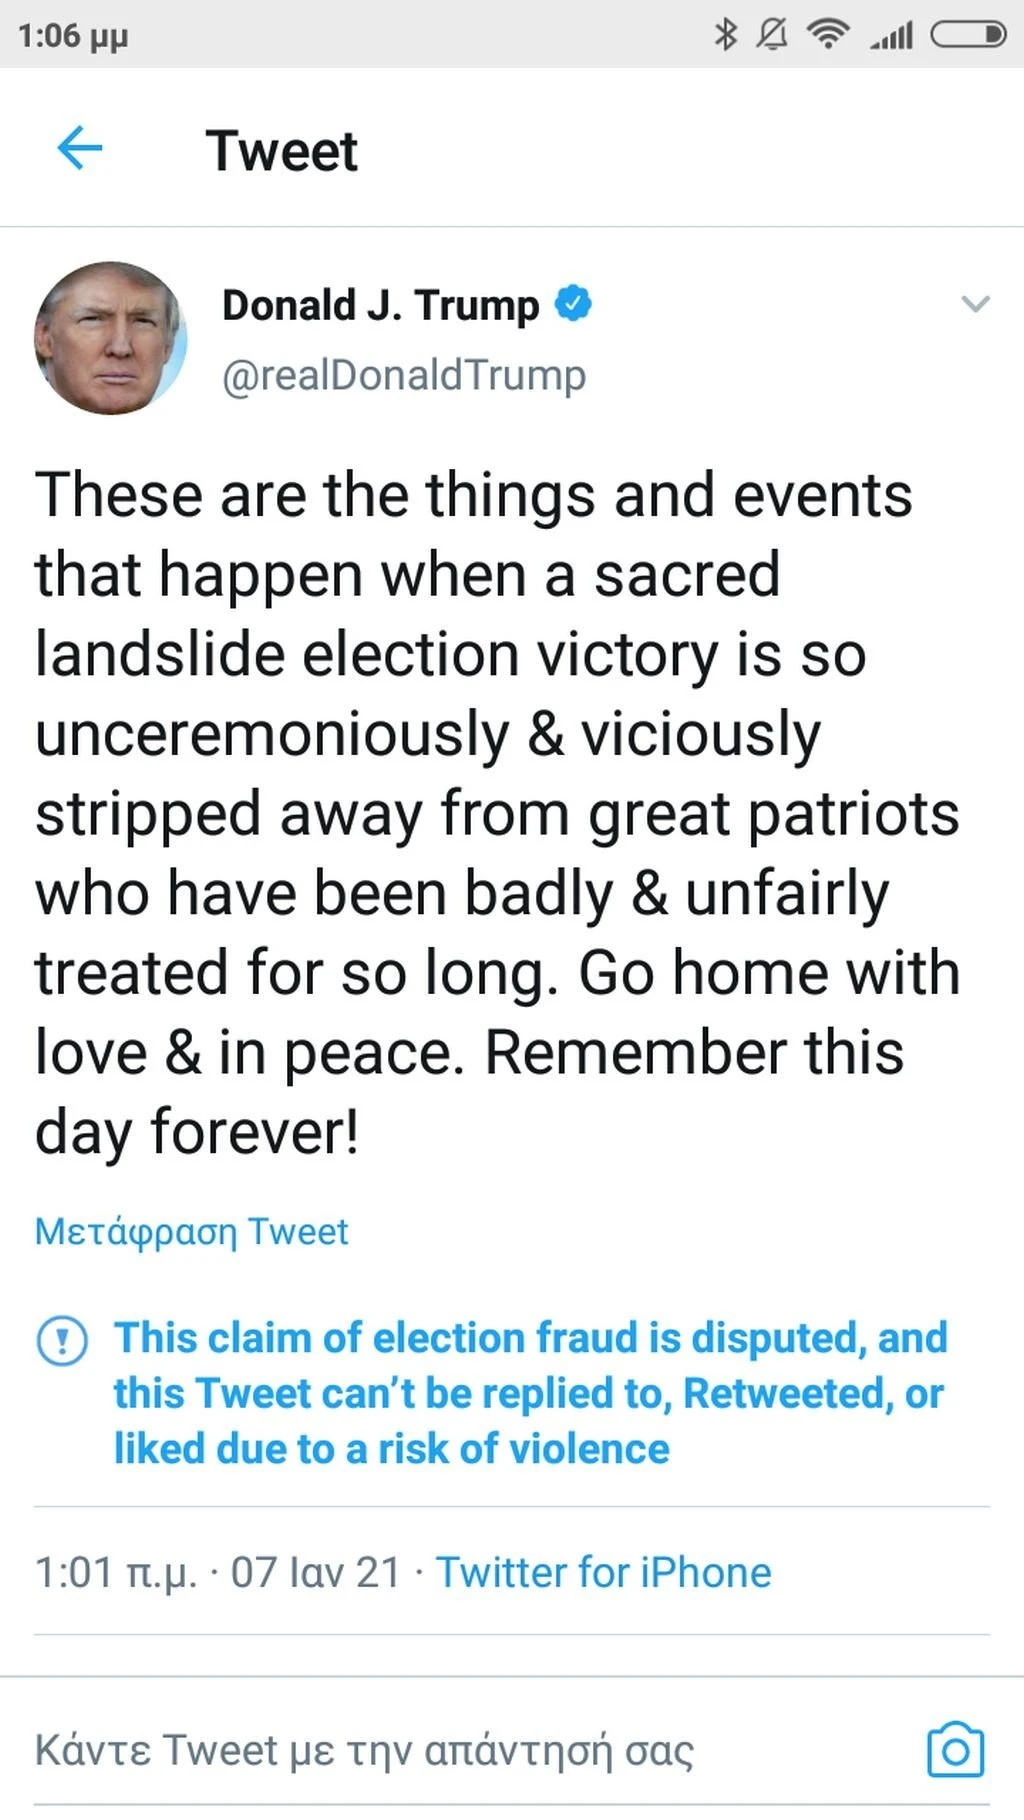The width and height of the screenshot is (1024, 1820).
Task: Tap the muted notification bell icon
Action: [771, 35]
